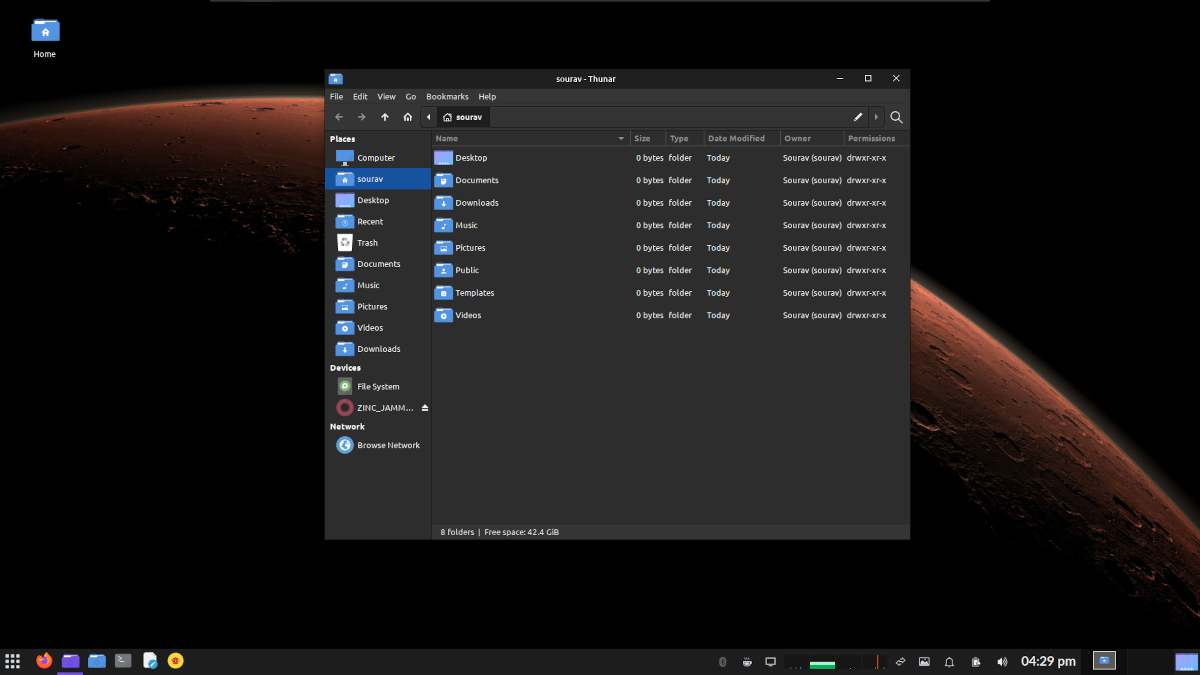Screen dimensions: 1200x675
Task: Click the right chevron beside the path bar
Action: (877, 117)
